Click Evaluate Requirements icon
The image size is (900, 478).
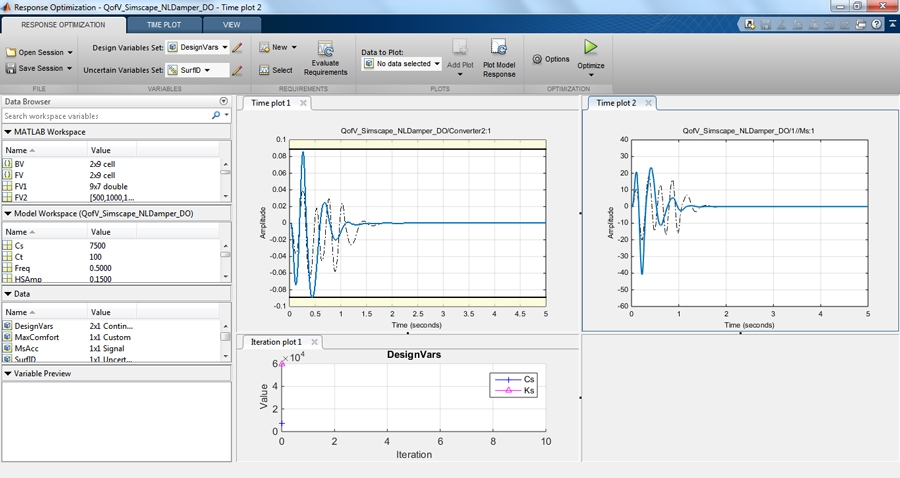click(x=325, y=48)
